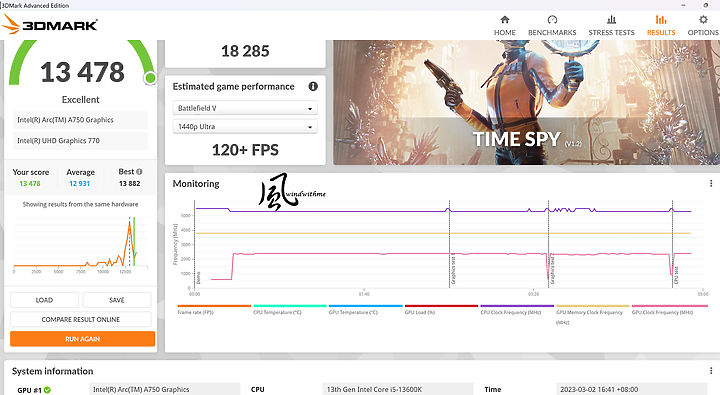Click the 3DMark logo
720x395 pixels.
(x=50, y=24)
